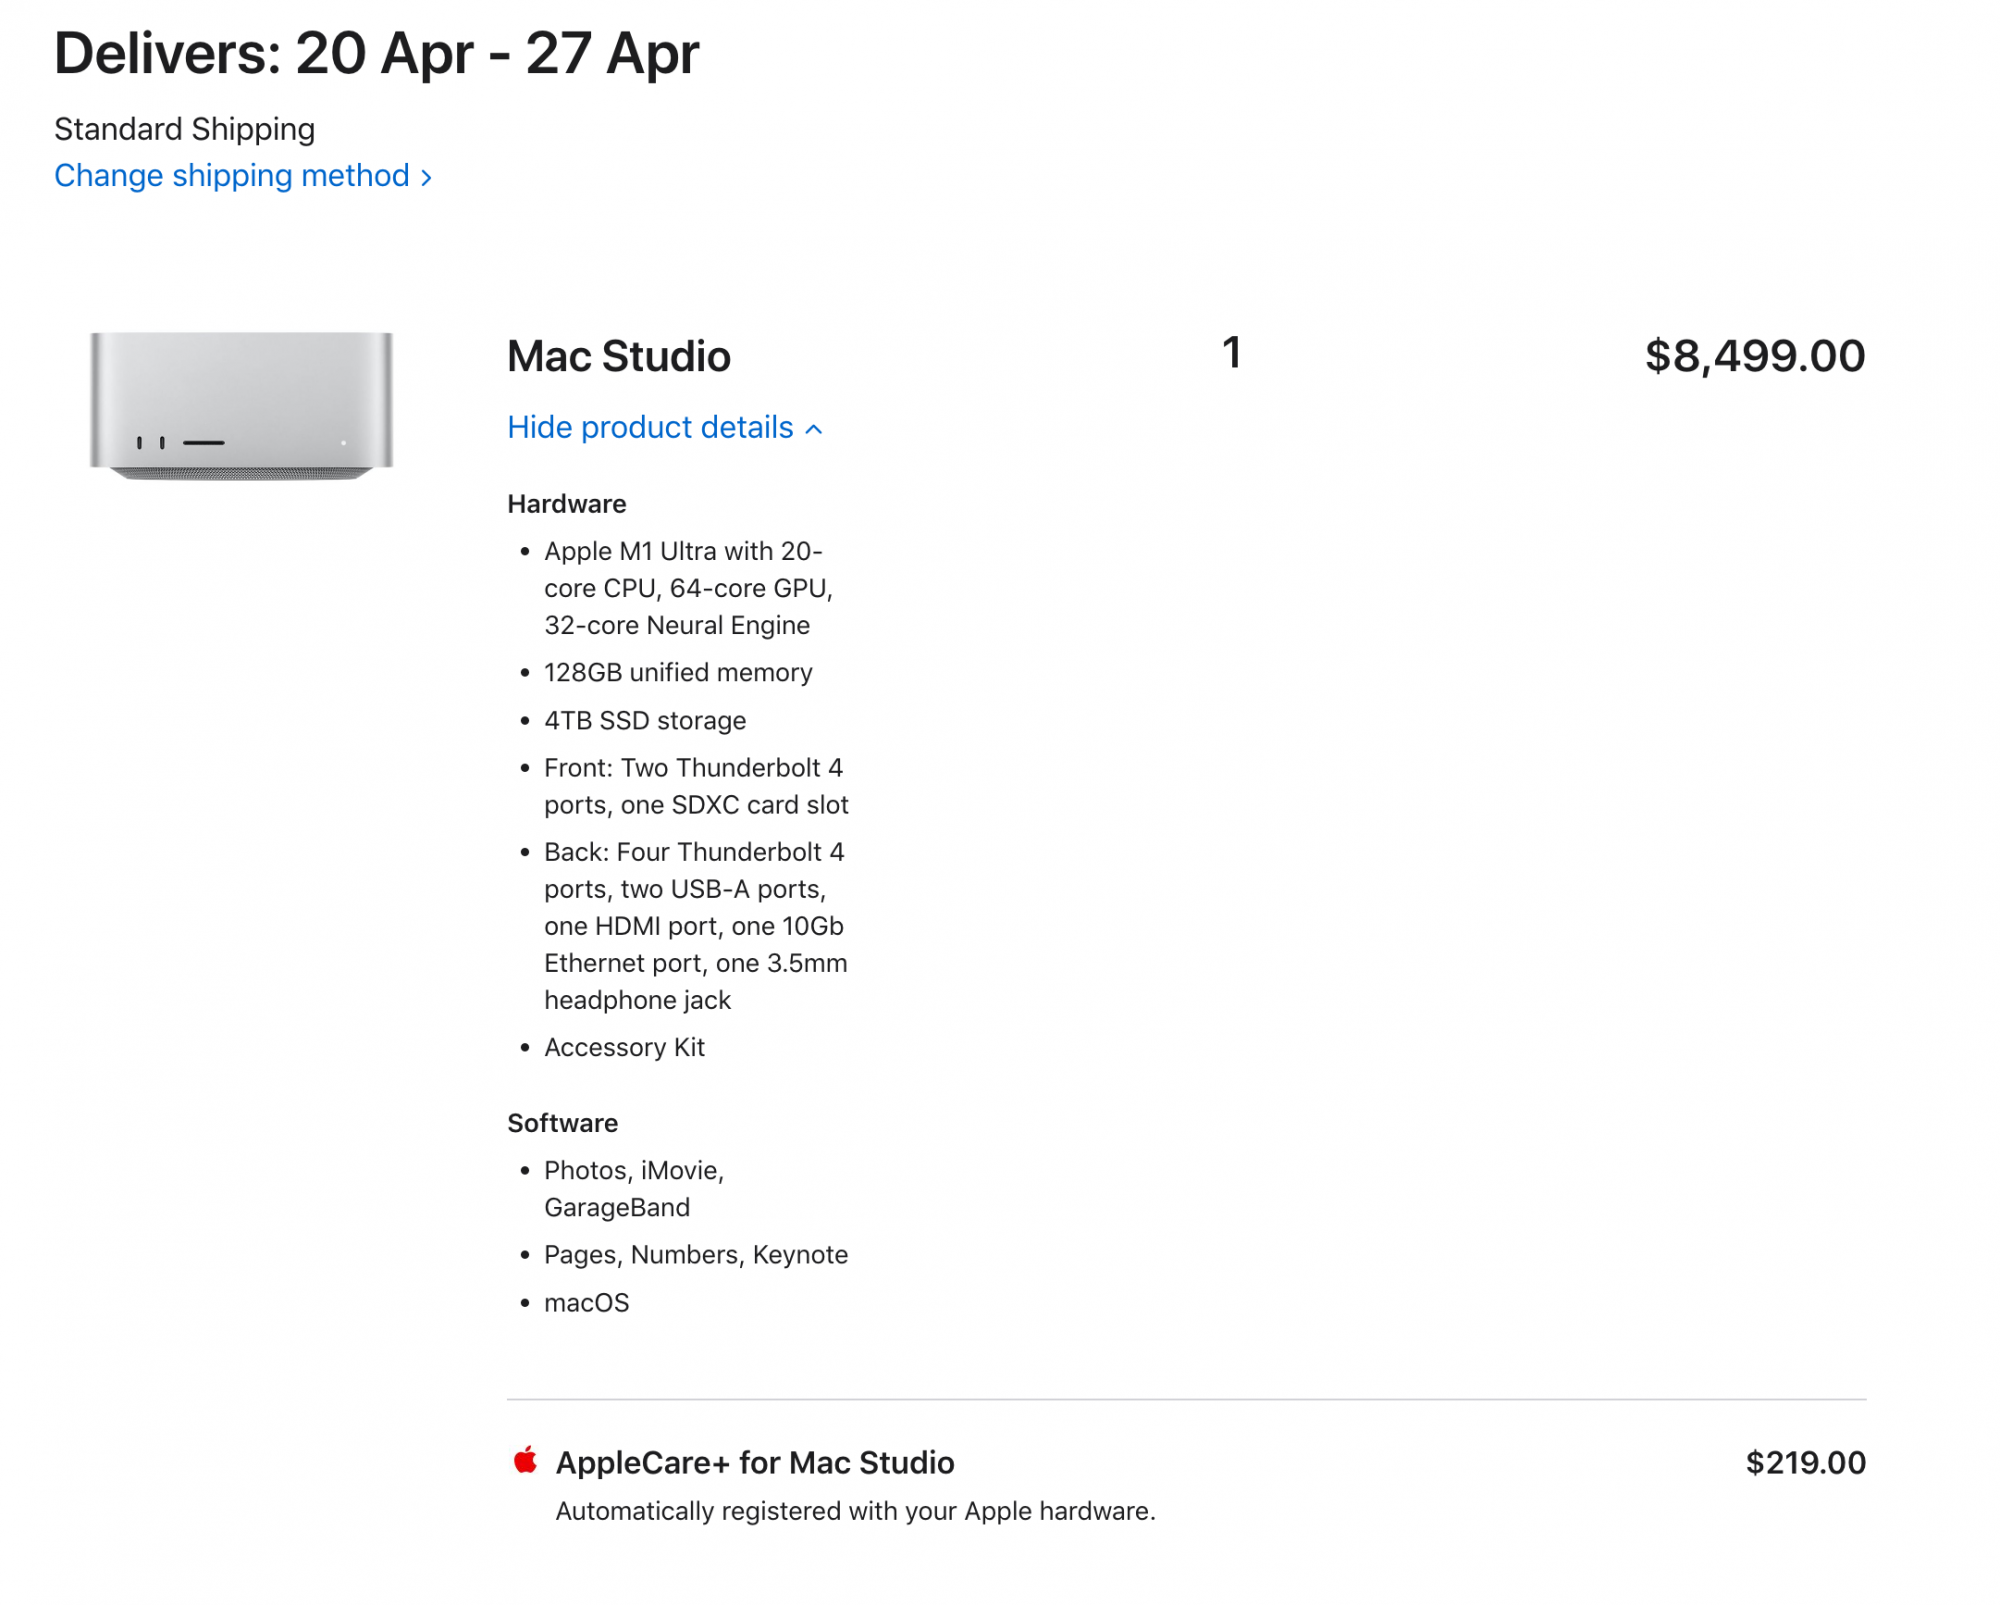Open the Change shipping method link
Image resolution: width=2000 pixels, height=1605 pixels.
click(242, 176)
